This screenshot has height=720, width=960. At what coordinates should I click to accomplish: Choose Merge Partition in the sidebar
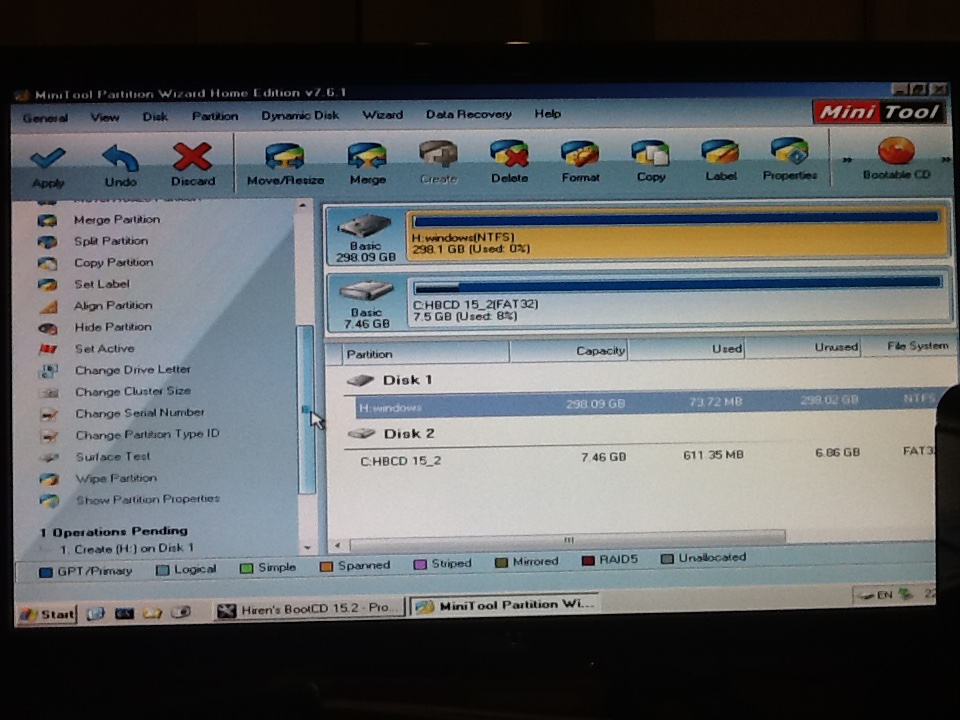point(116,220)
